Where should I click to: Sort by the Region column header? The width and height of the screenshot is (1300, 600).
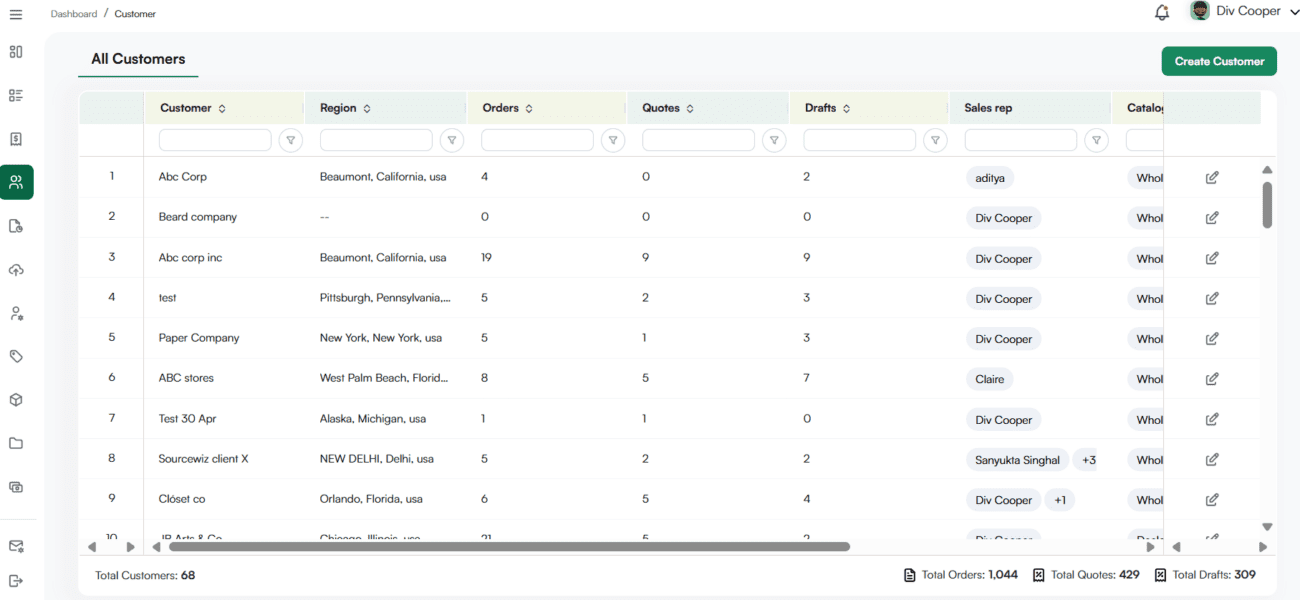(345, 108)
